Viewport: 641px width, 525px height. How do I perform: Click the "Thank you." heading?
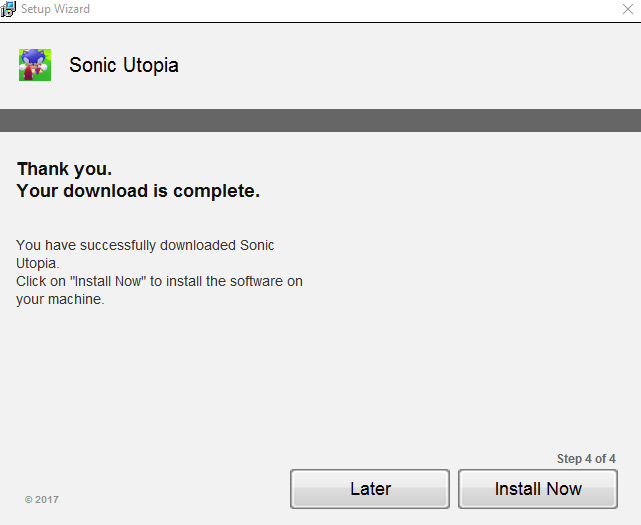point(64,169)
